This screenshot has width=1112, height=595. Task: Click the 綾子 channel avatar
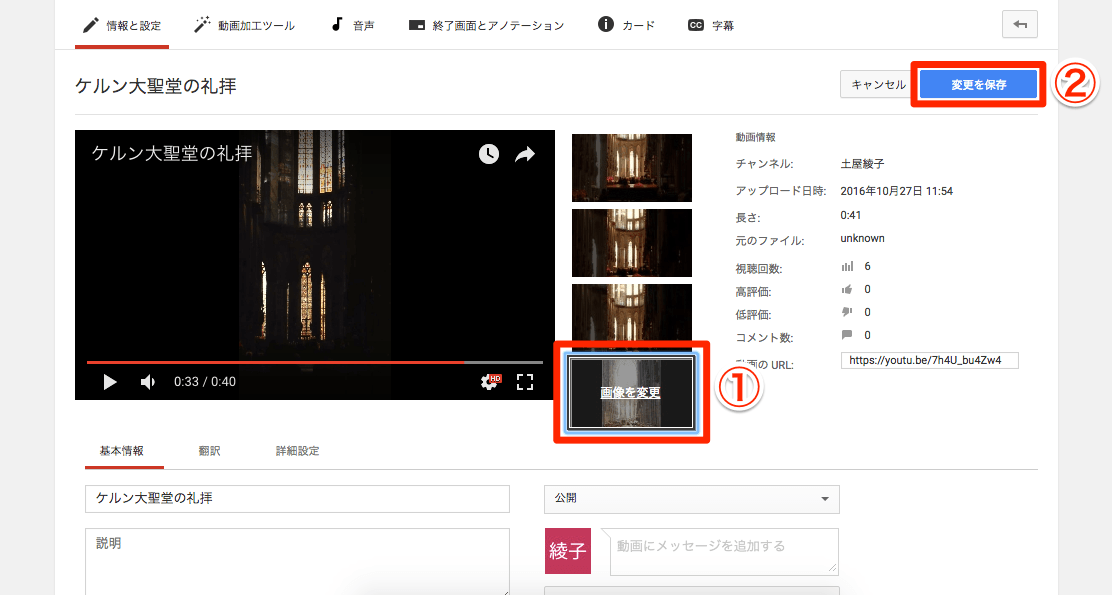pyautogui.click(x=567, y=551)
